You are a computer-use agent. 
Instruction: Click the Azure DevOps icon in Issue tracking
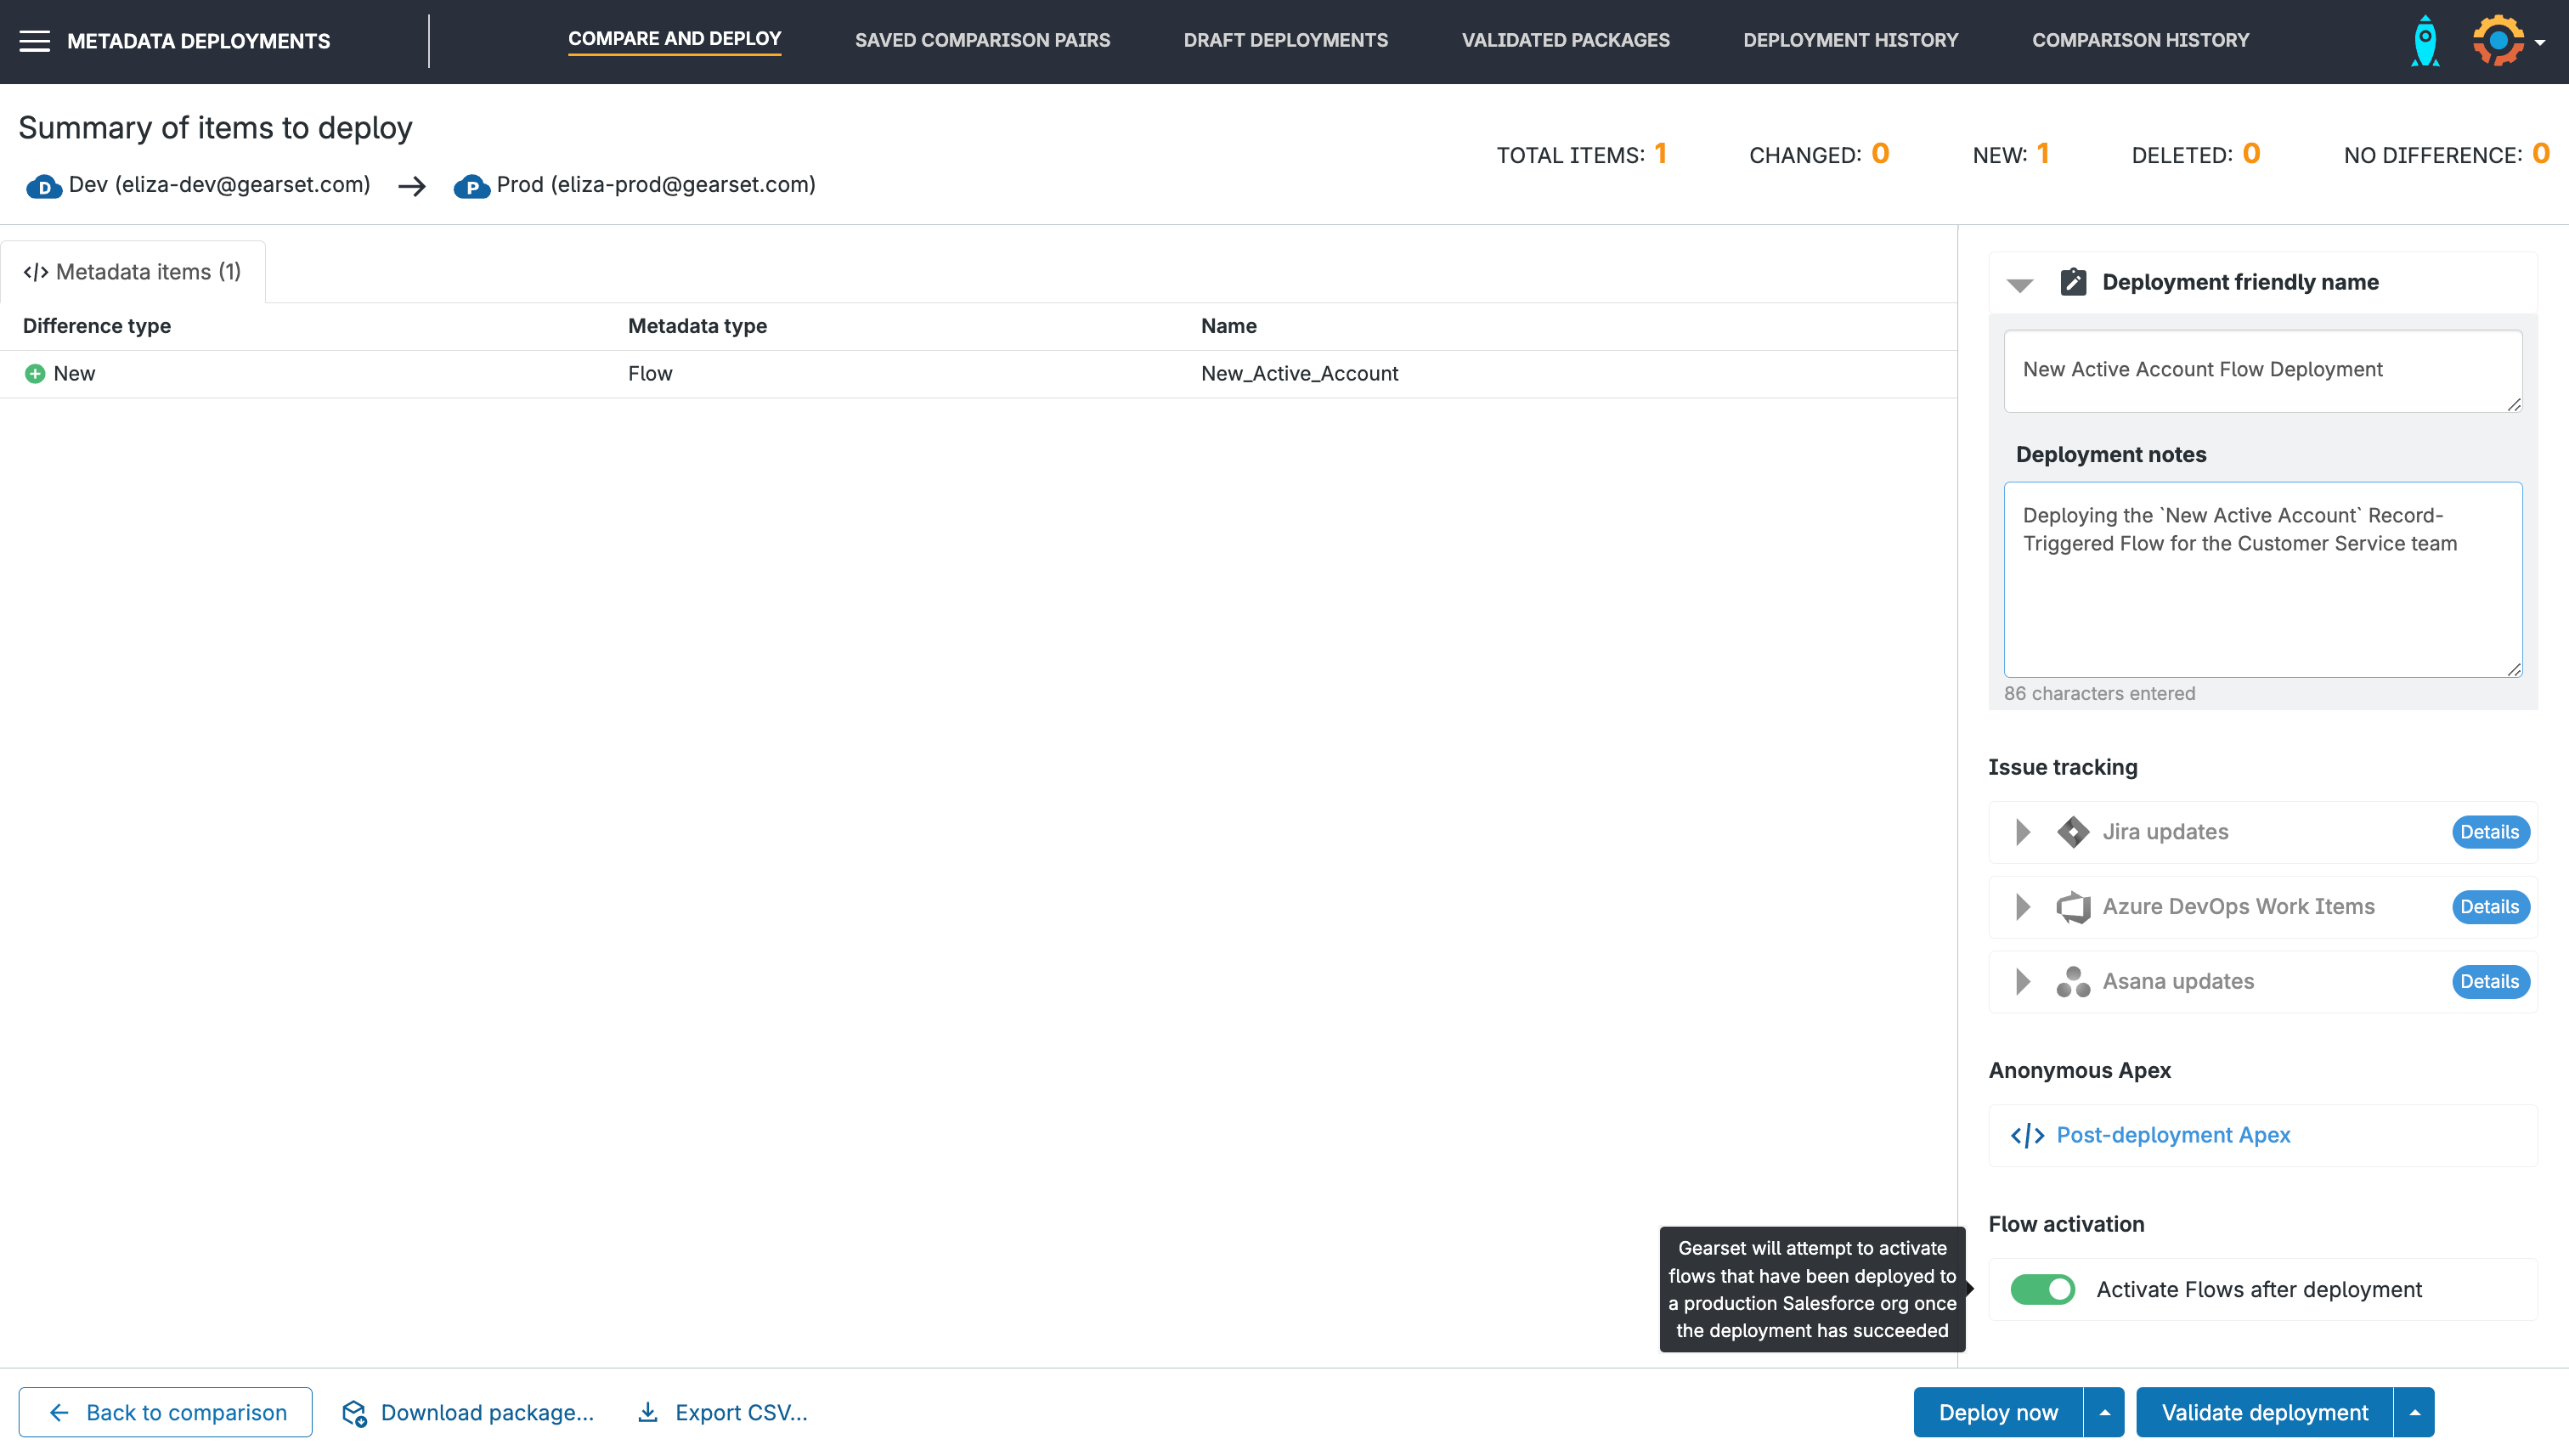(x=2073, y=907)
